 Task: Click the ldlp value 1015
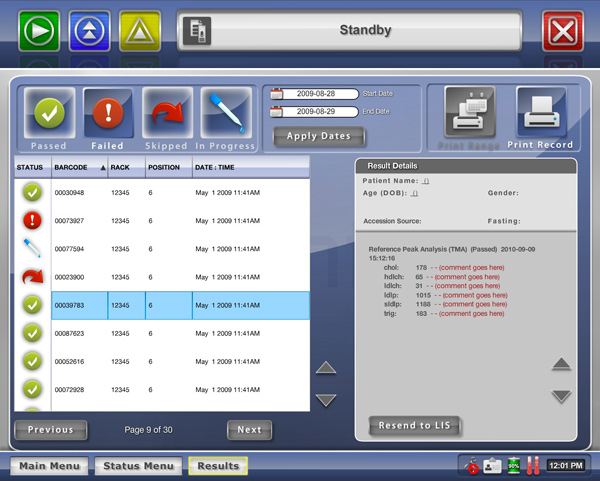pyautogui.click(x=423, y=295)
